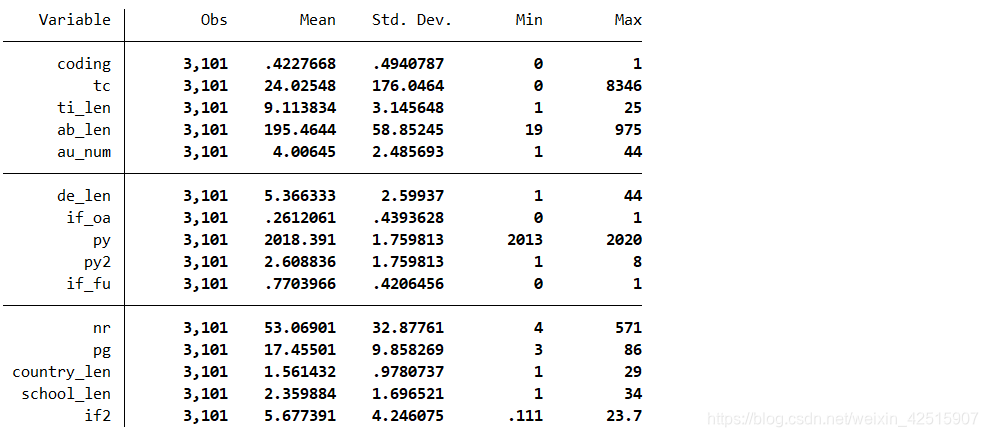Click the std. dev. value 2.485693
This screenshot has width=988, height=437.
(408, 152)
